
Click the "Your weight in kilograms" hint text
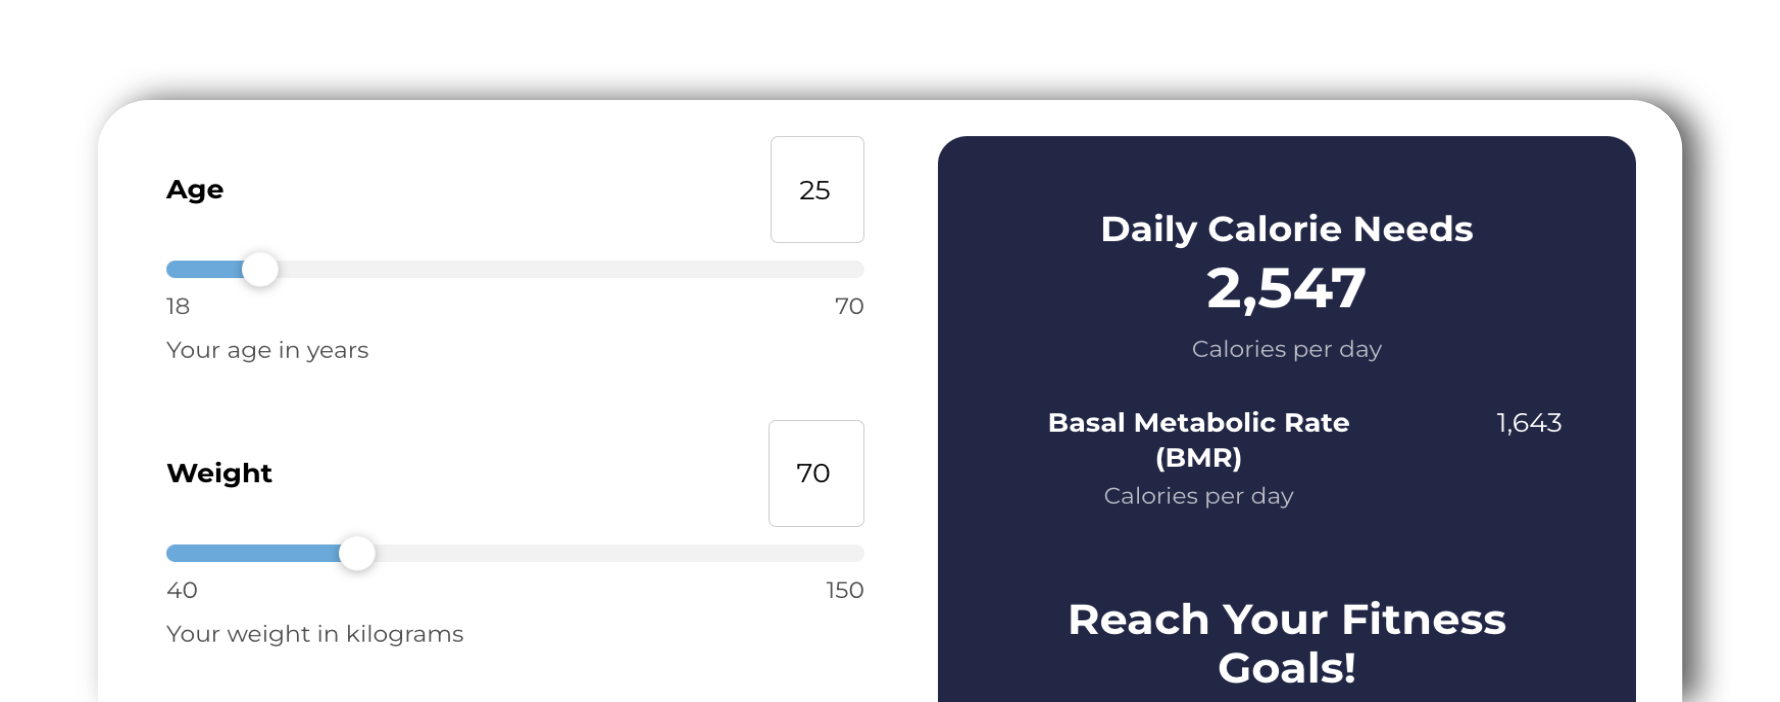315,634
